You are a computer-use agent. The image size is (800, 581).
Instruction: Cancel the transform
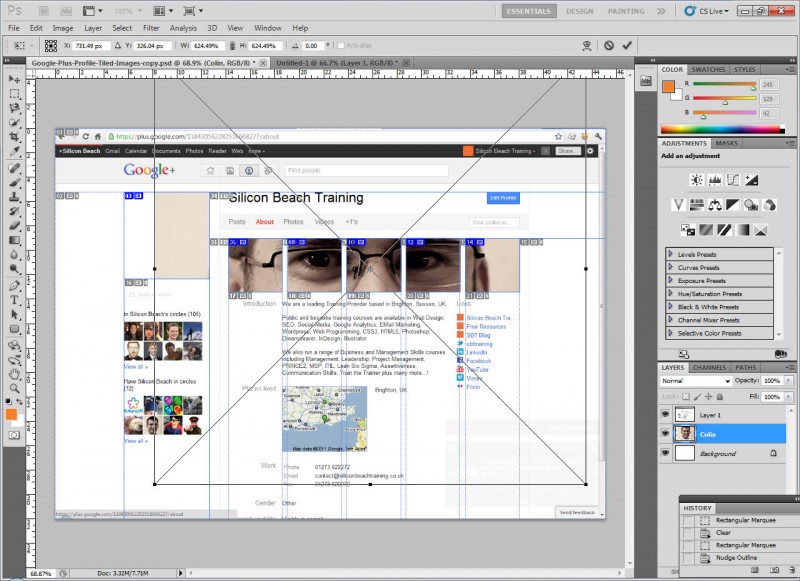tap(609, 45)
